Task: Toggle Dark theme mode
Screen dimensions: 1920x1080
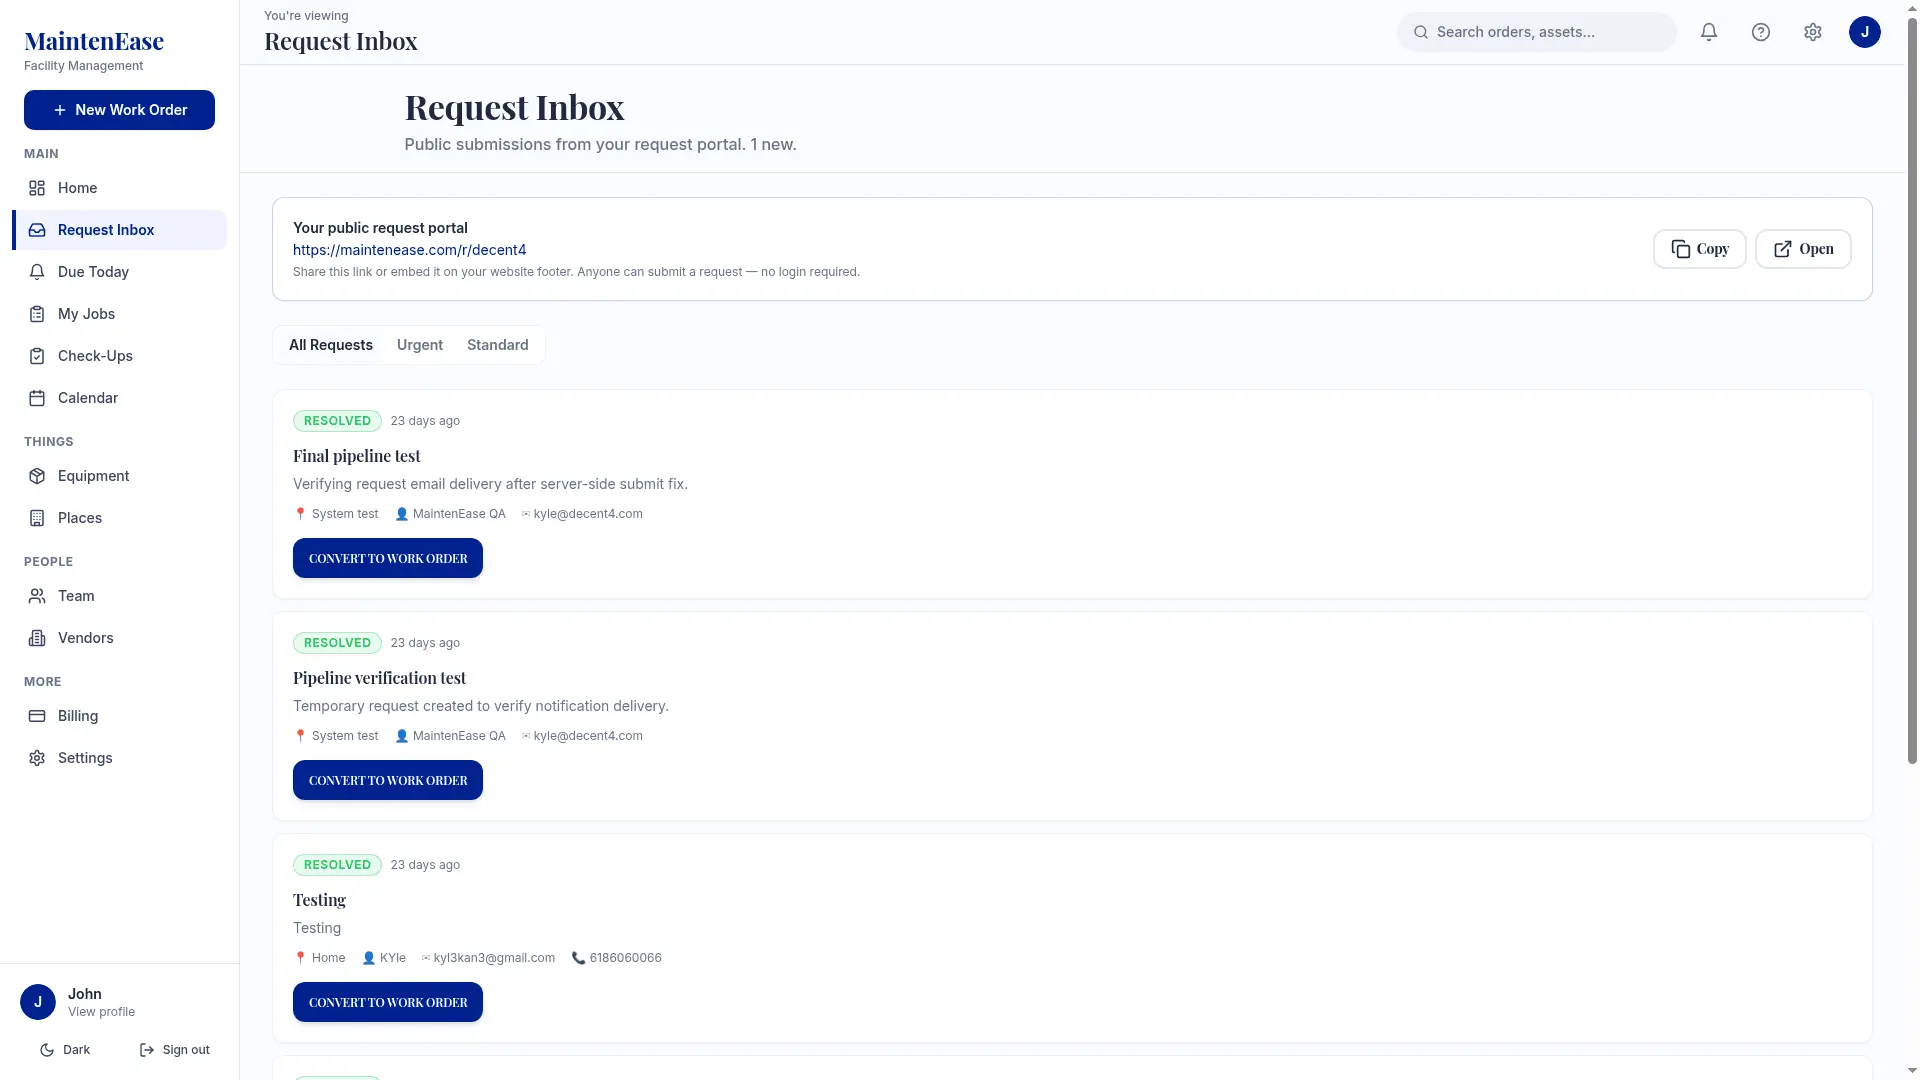Action: 65,1050
